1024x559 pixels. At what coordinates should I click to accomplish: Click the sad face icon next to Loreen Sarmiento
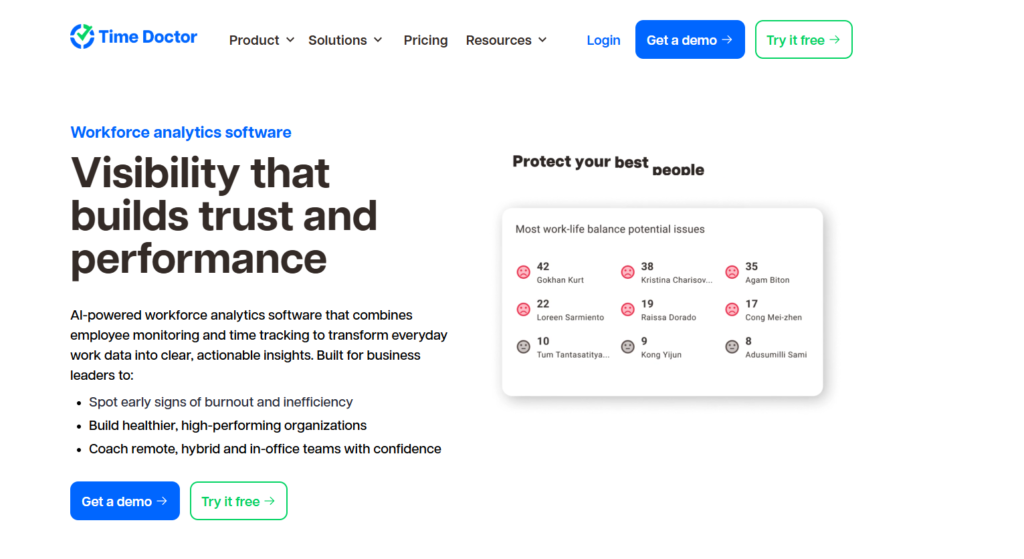tap(523, 310)
